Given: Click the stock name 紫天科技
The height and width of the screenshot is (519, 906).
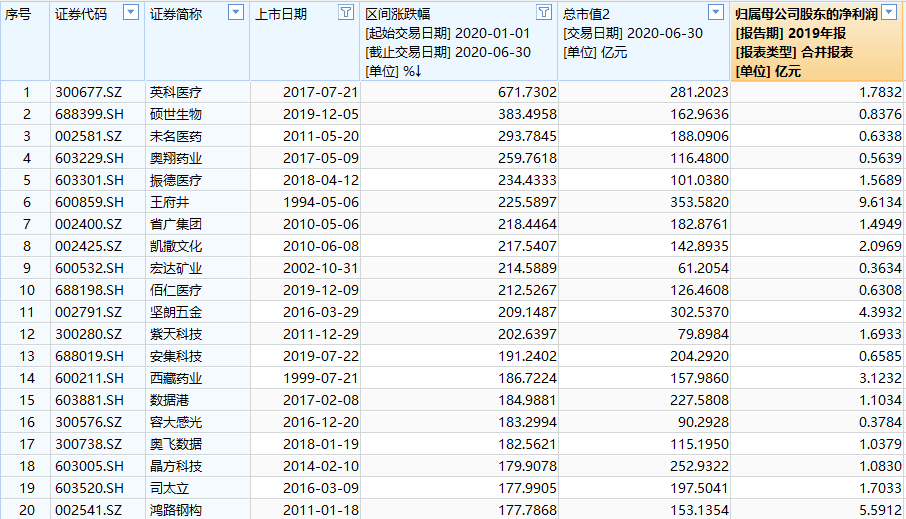Looking at the screenshot, I should click(176, 334).
